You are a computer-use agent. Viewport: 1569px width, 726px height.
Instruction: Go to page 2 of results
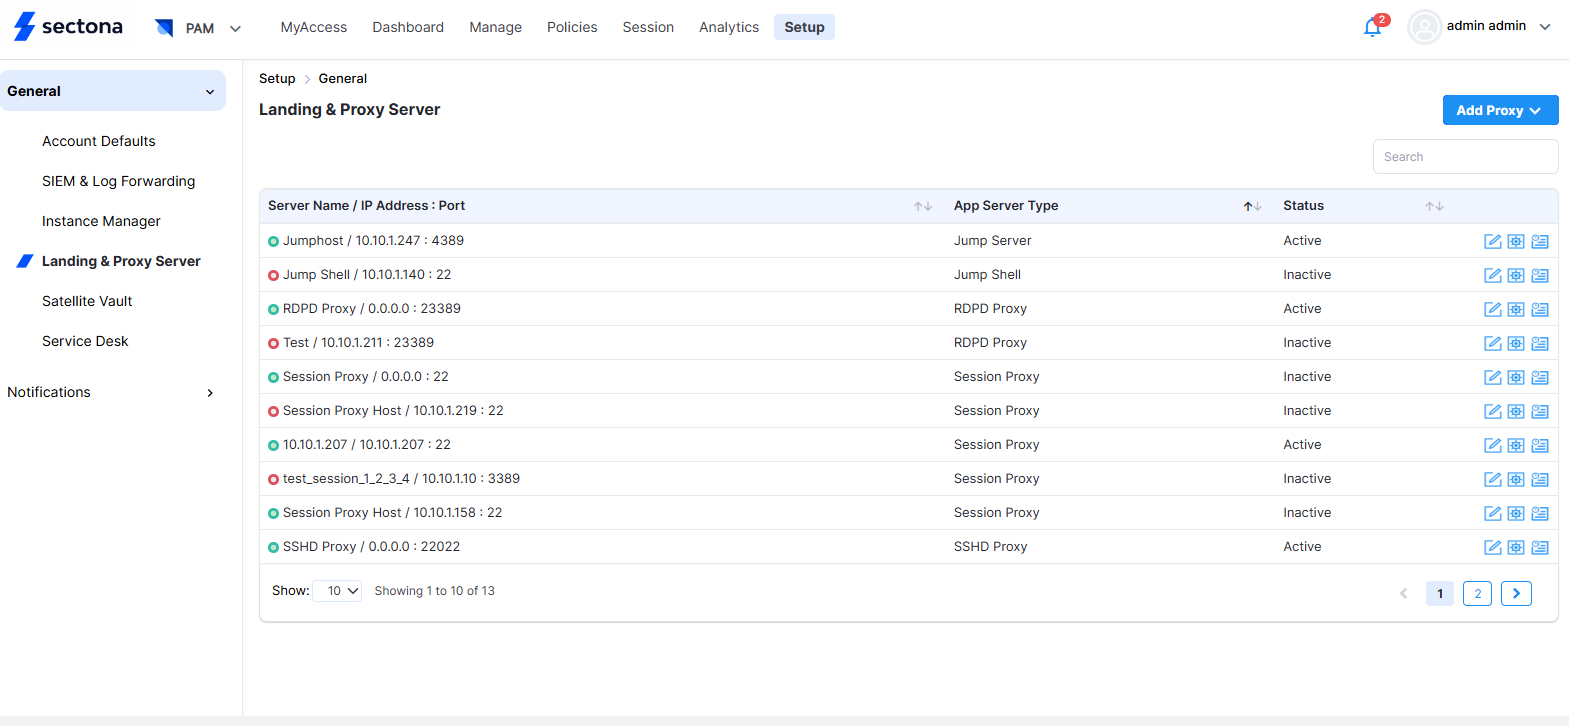click(x=1477, y=593)
